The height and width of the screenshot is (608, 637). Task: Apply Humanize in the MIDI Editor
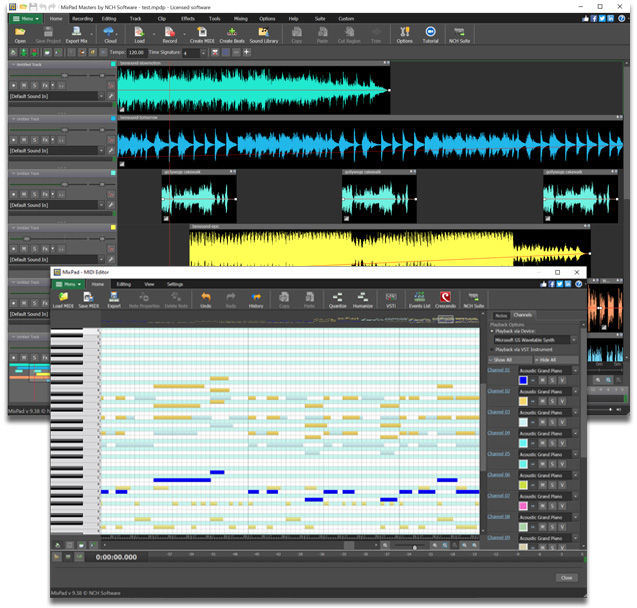click(363, 300)
